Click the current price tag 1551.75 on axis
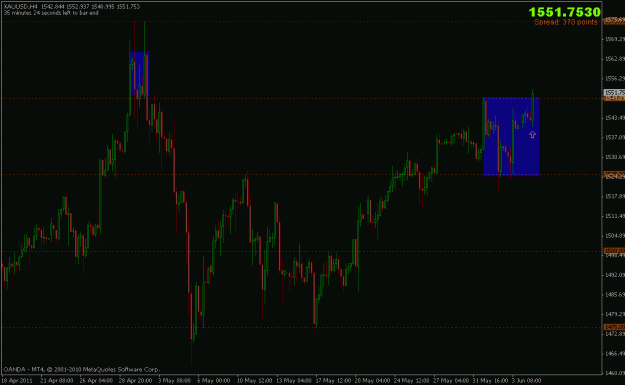Screen dimensions: 625x385 pos(614,92)
